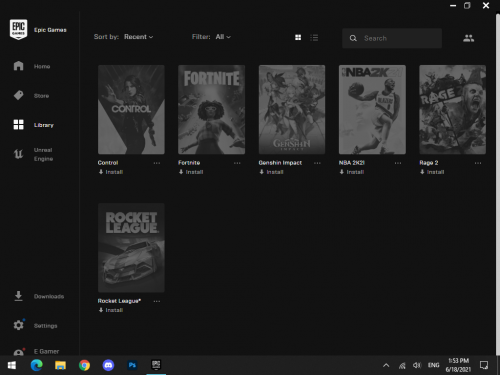Show hidden system tray icons

pyautogui.click(x=386, y=365)
